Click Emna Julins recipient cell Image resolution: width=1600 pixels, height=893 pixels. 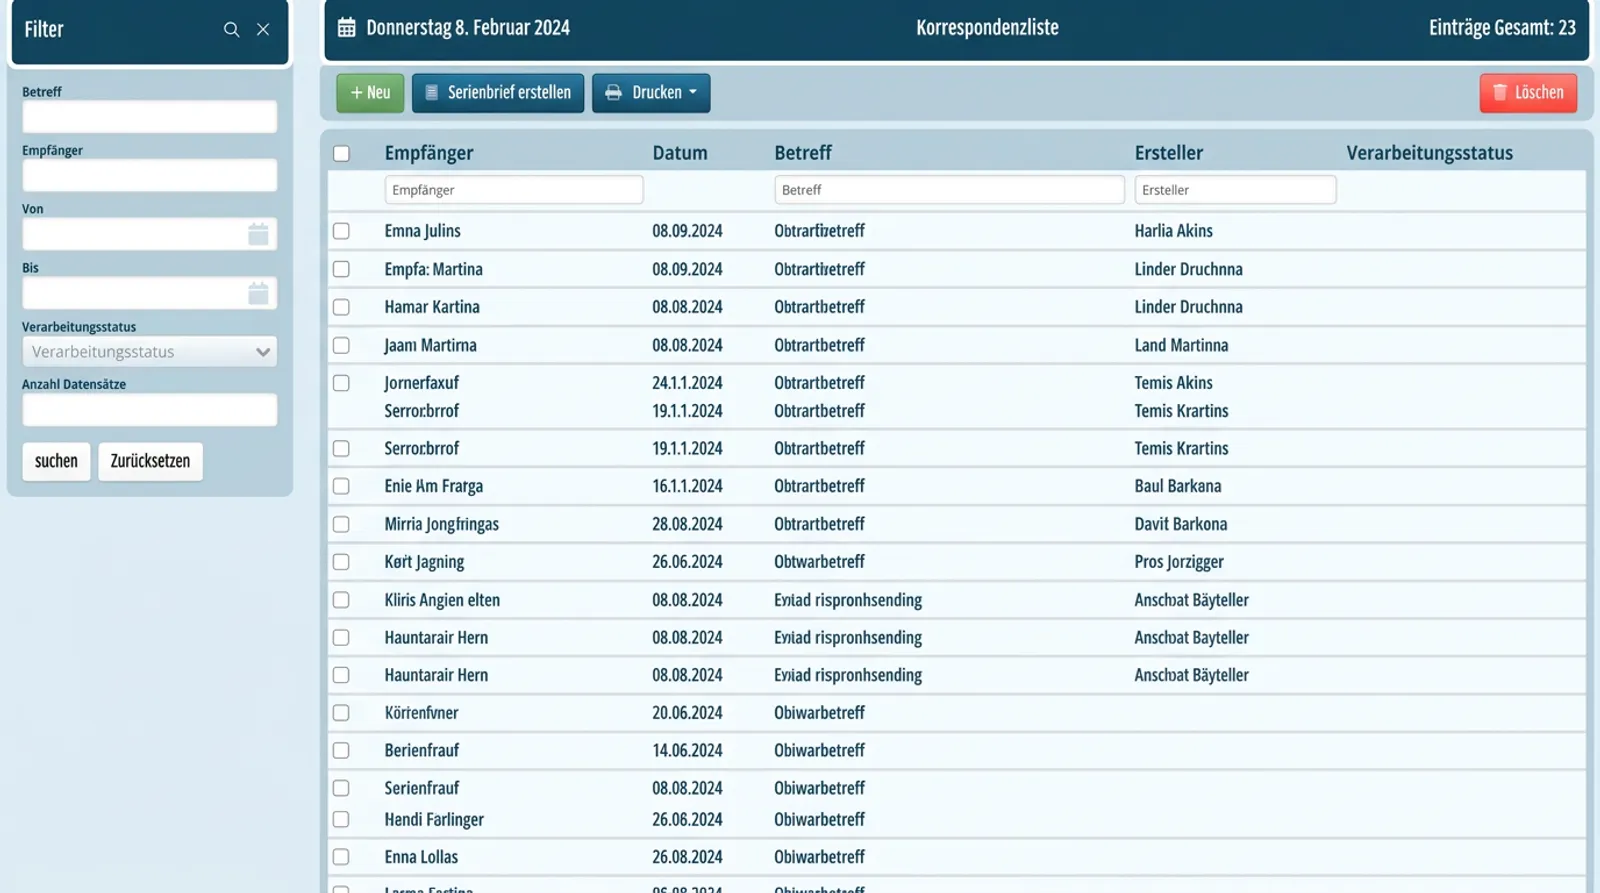click(x=423, y=231)
